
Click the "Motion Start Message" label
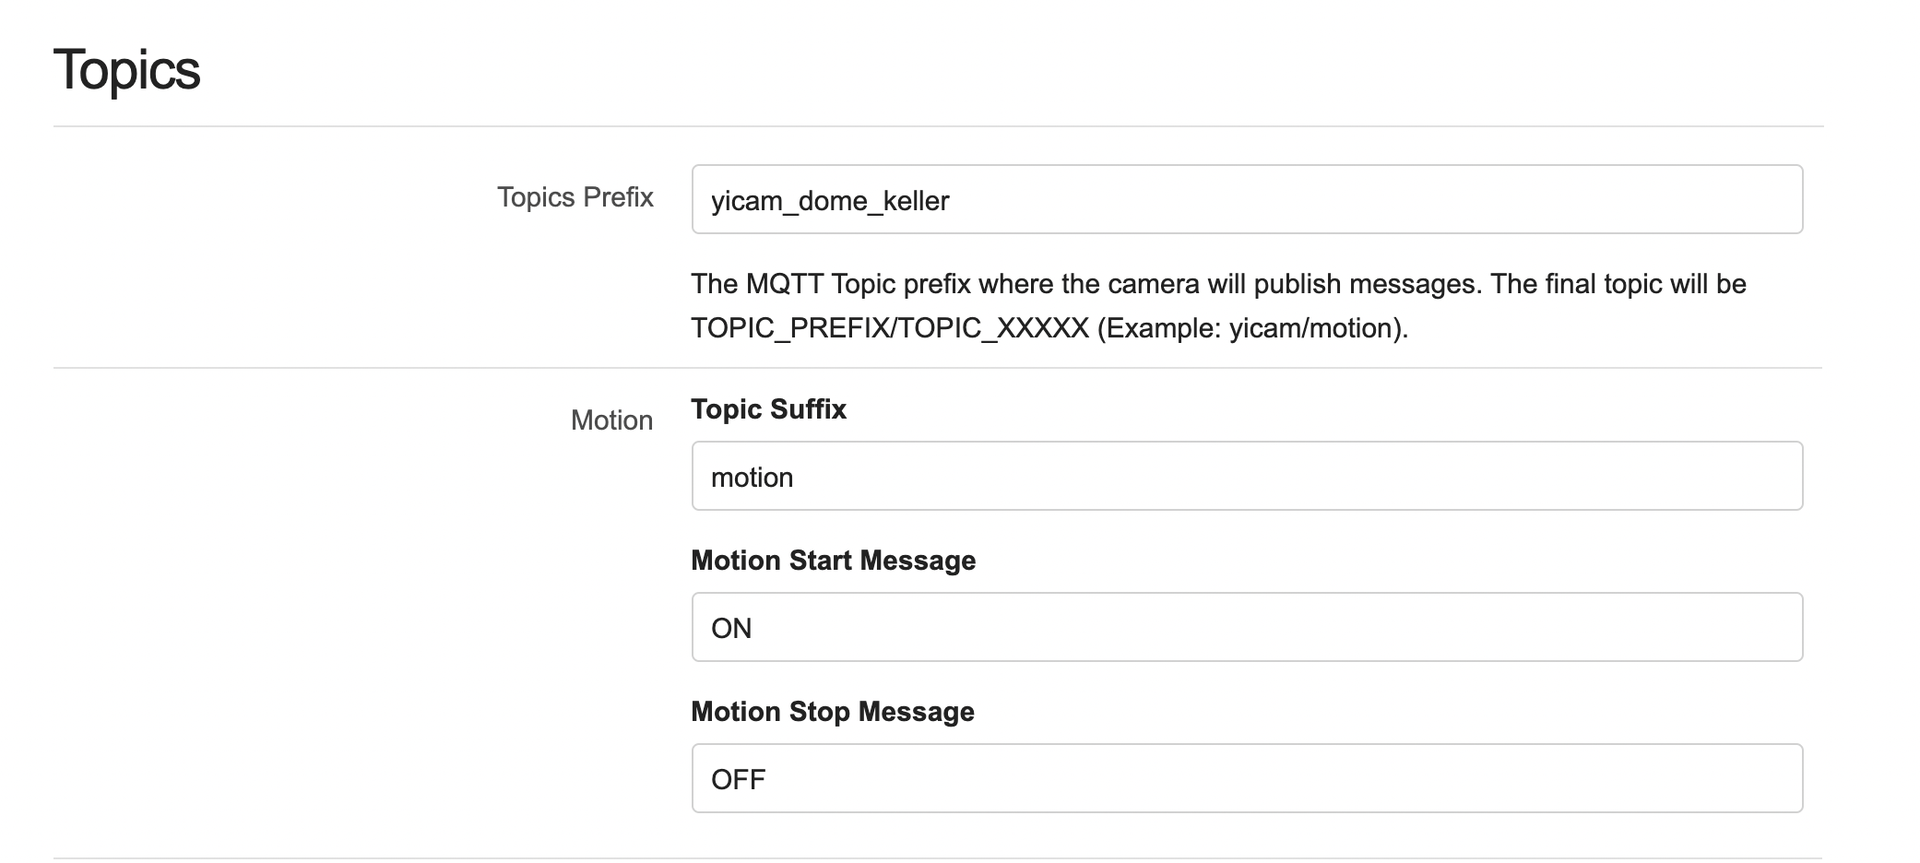(x=833, y=560)
